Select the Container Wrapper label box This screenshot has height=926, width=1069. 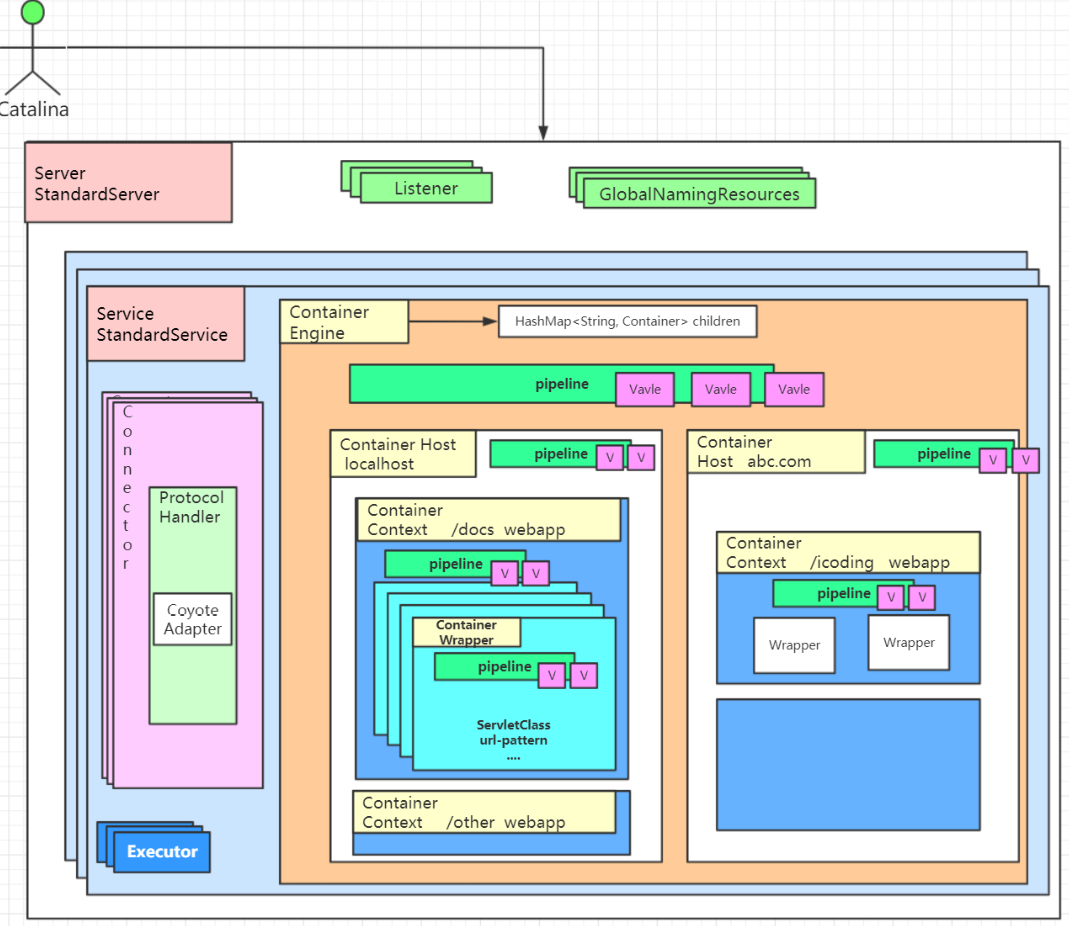point(466,633)
